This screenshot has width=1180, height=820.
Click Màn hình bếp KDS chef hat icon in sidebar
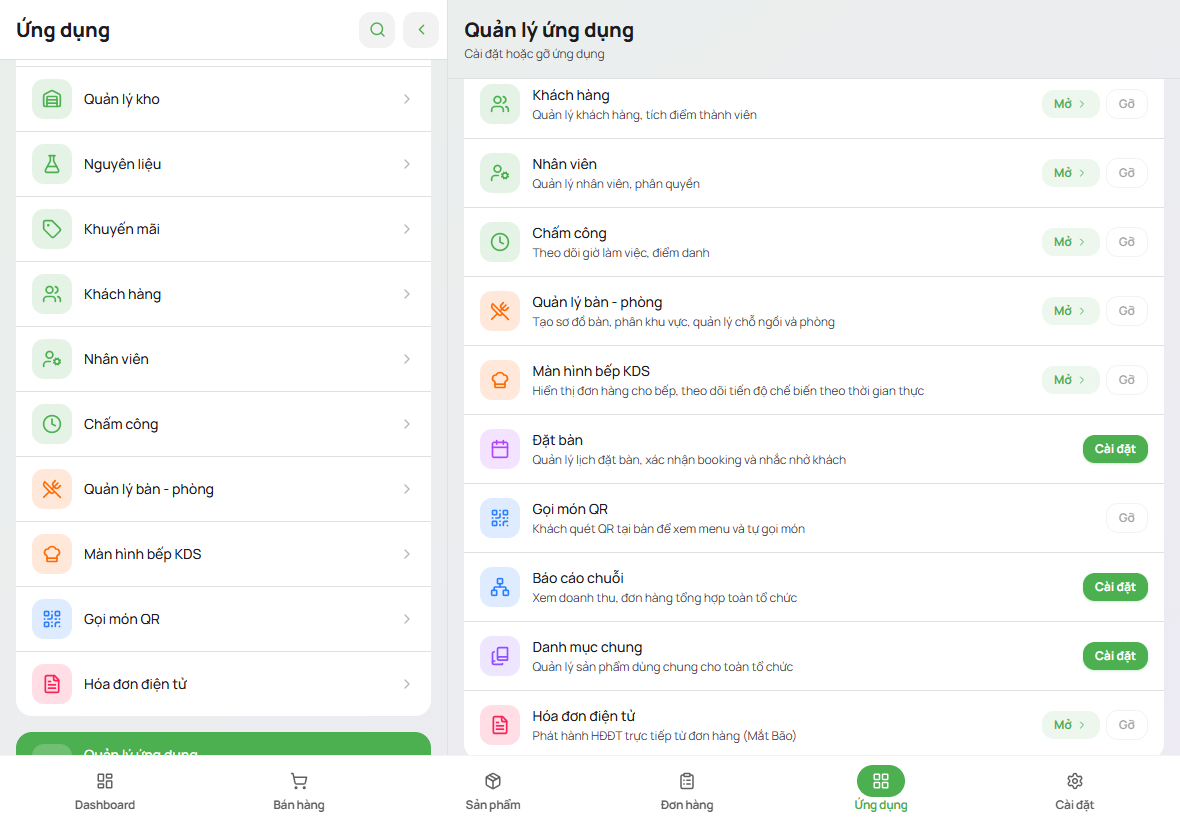(x=52, y=554)
